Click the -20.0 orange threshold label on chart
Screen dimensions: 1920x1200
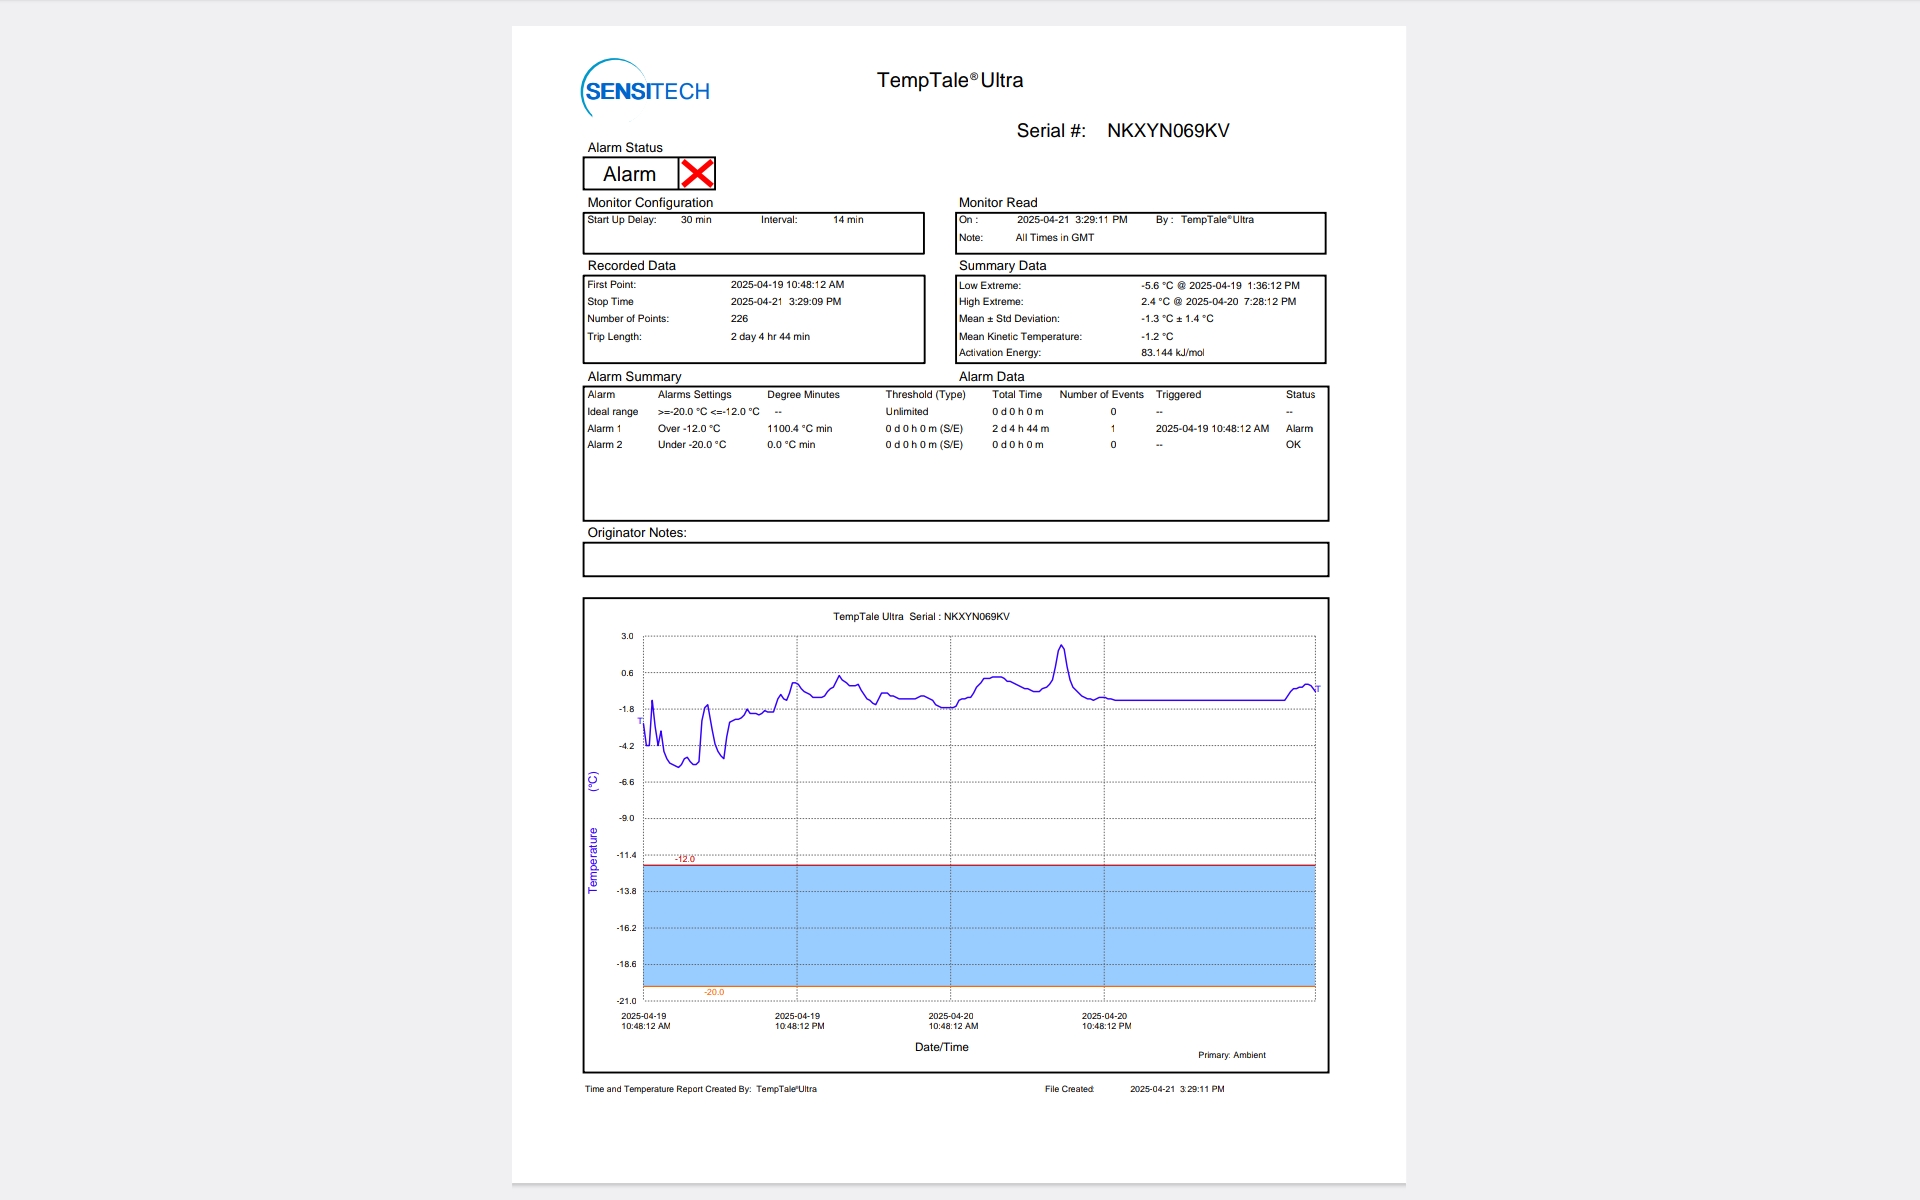714,992
